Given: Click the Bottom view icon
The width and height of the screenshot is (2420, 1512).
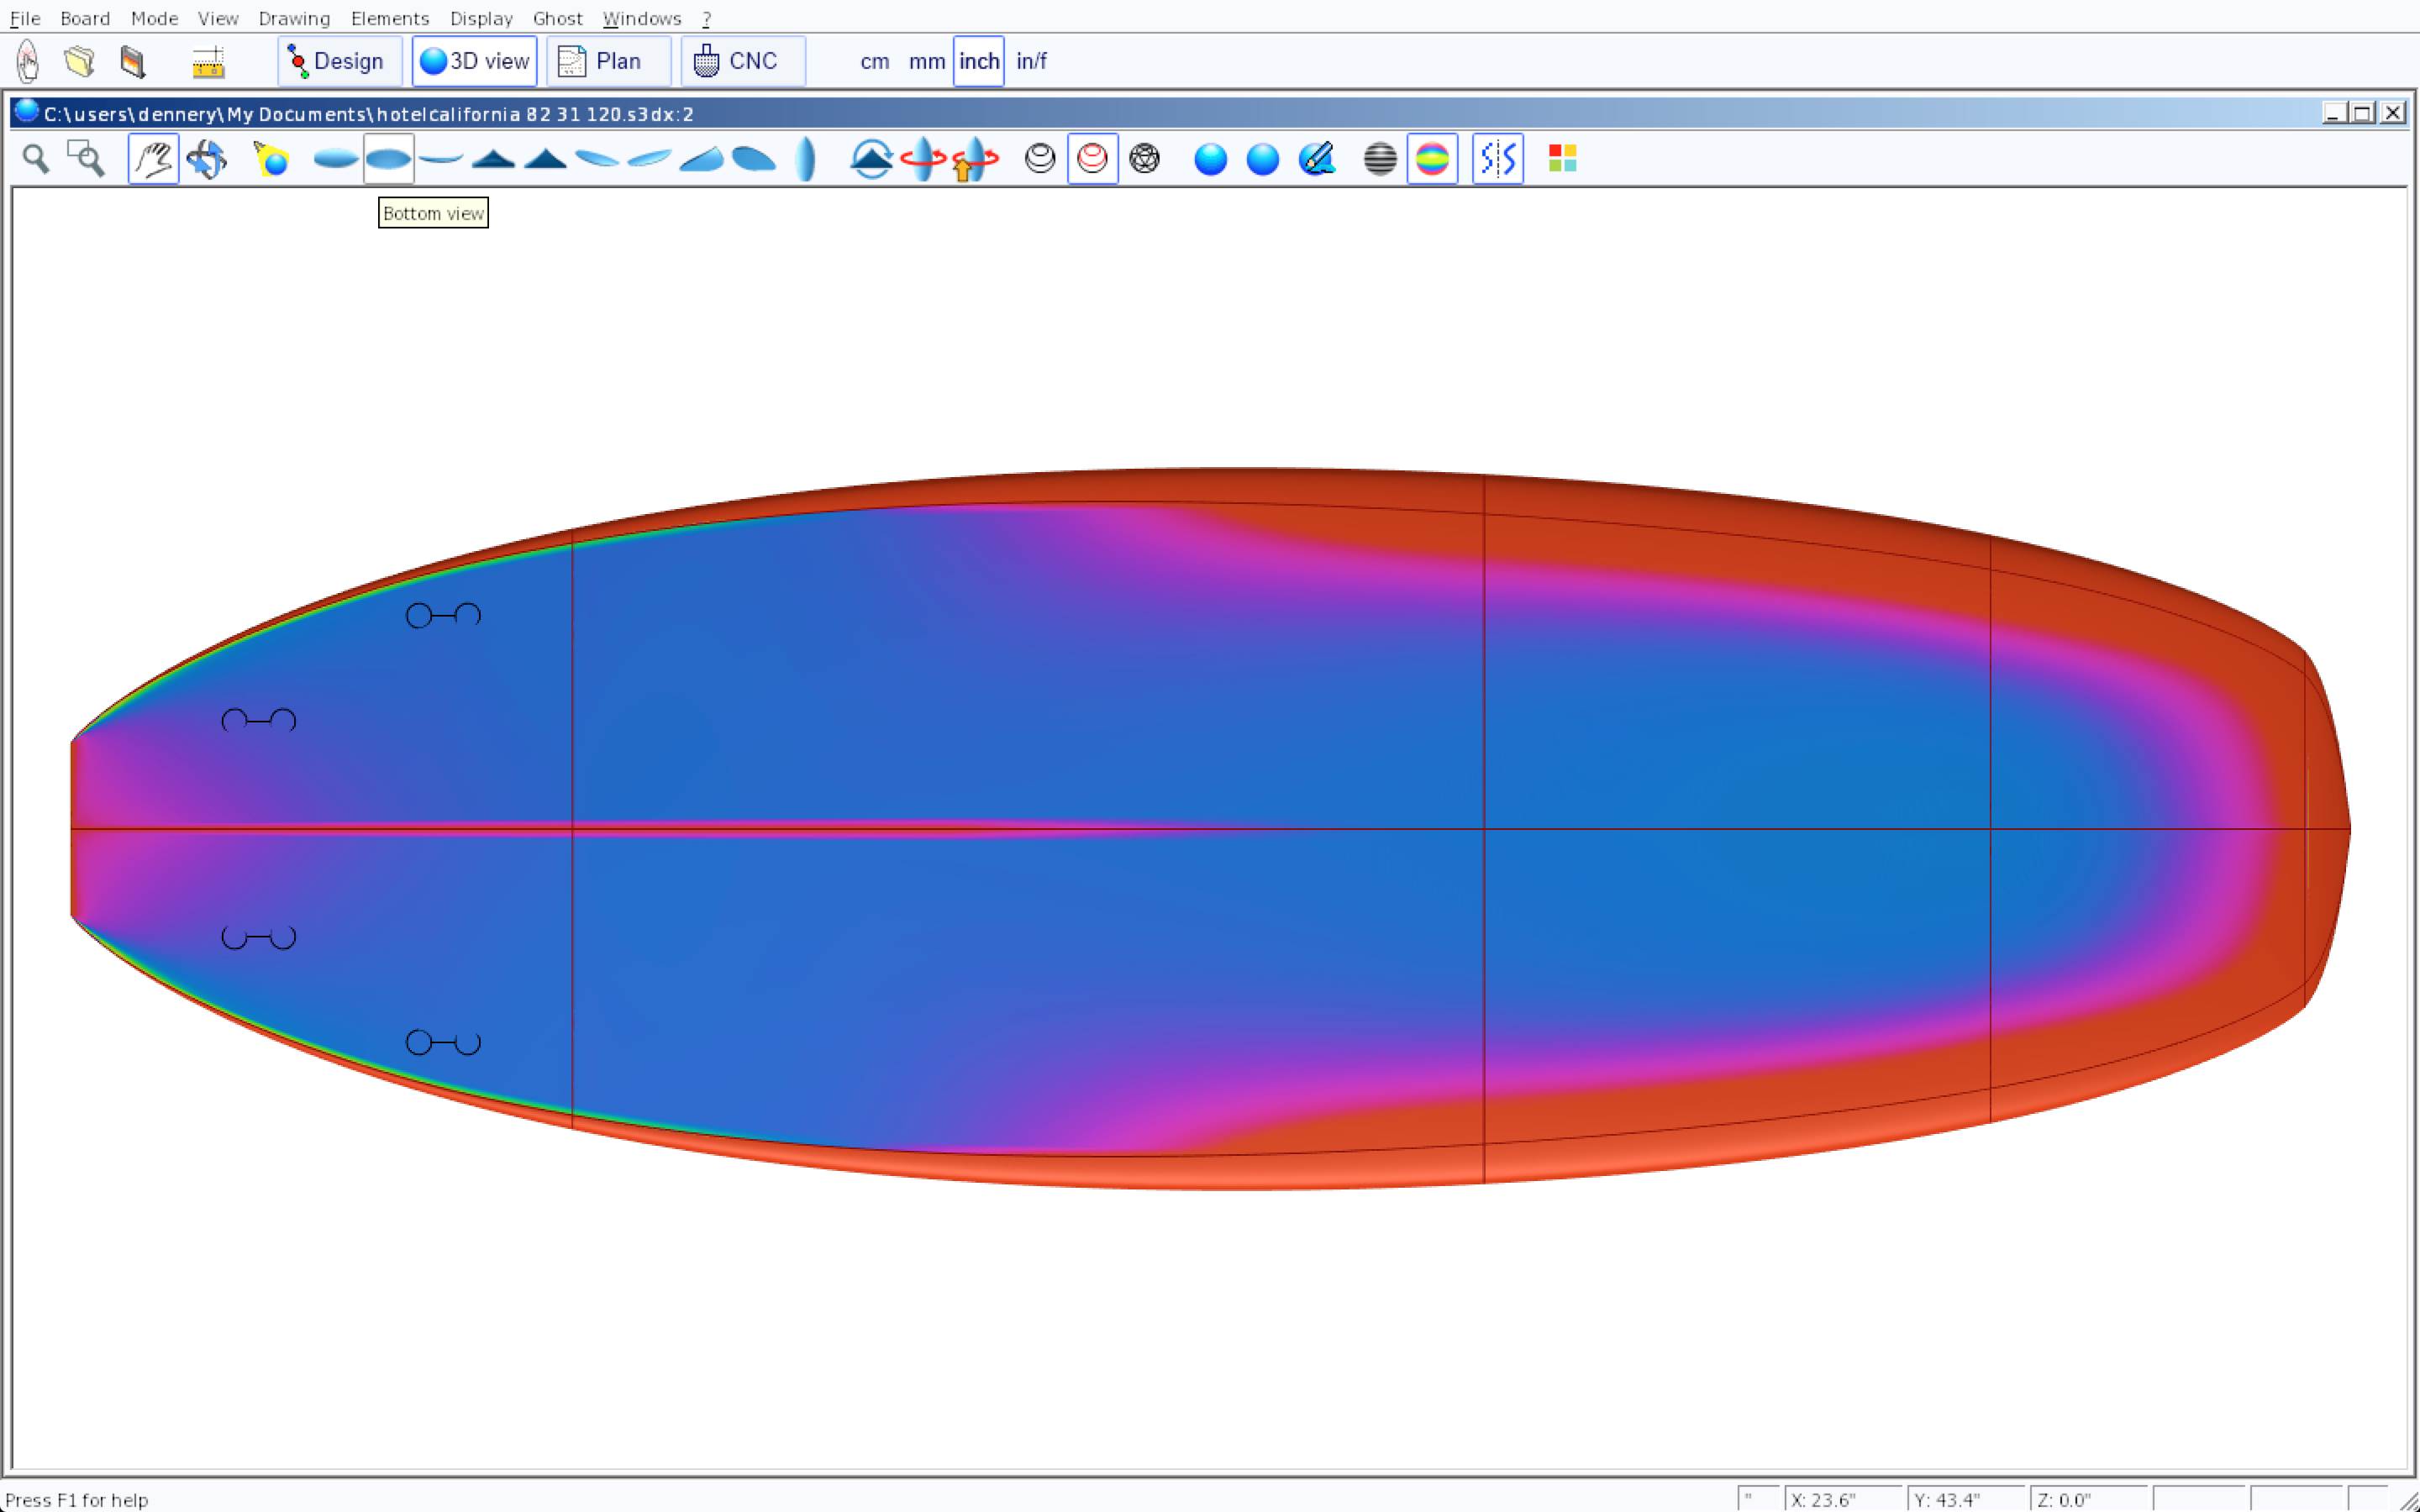Looking at the screenshot, I should (x=388, y=159).
